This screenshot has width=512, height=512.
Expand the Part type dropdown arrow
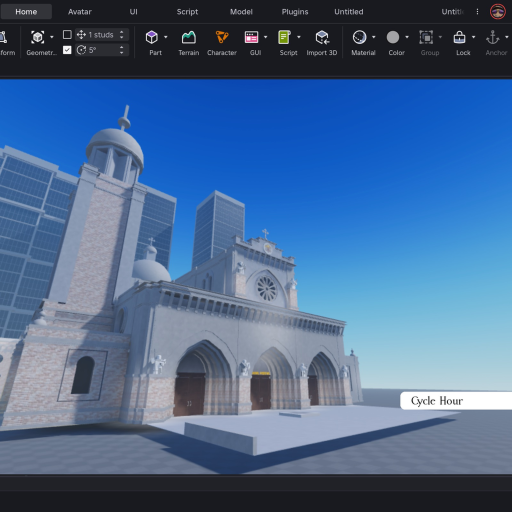(x=166, y=37)
